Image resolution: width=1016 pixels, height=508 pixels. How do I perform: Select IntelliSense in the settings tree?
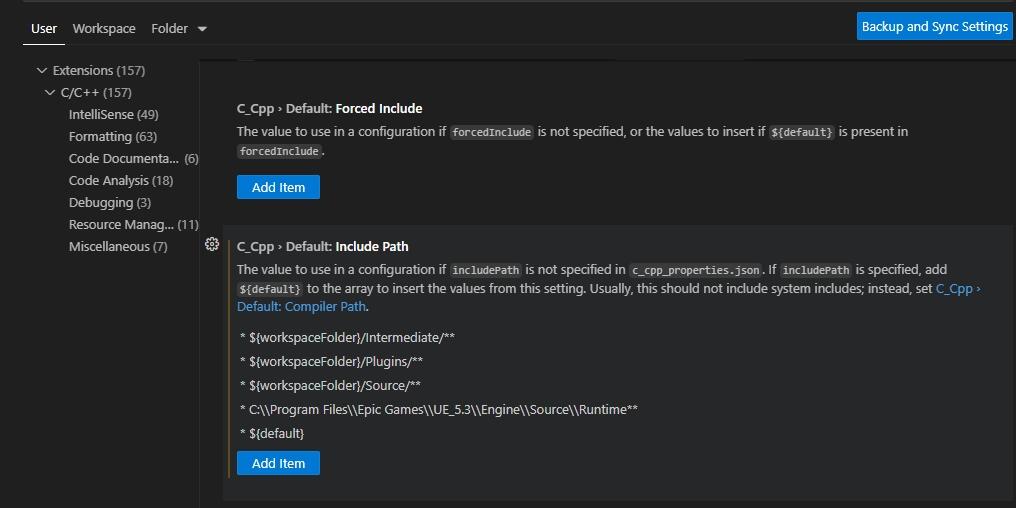pyautogui.click(x=113, y=115)
